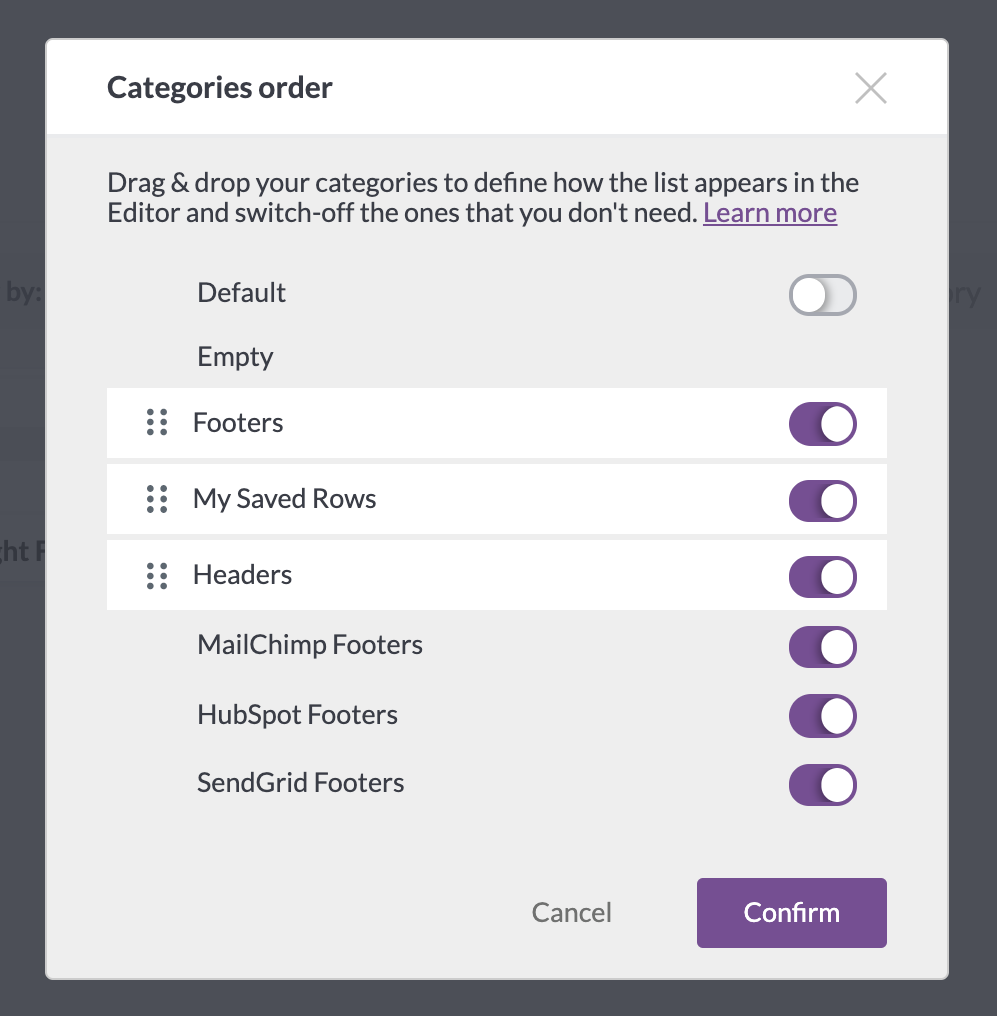Screen dimensions: 997x1016
Task: Confirm the categories order
Action: click(792, 912)
